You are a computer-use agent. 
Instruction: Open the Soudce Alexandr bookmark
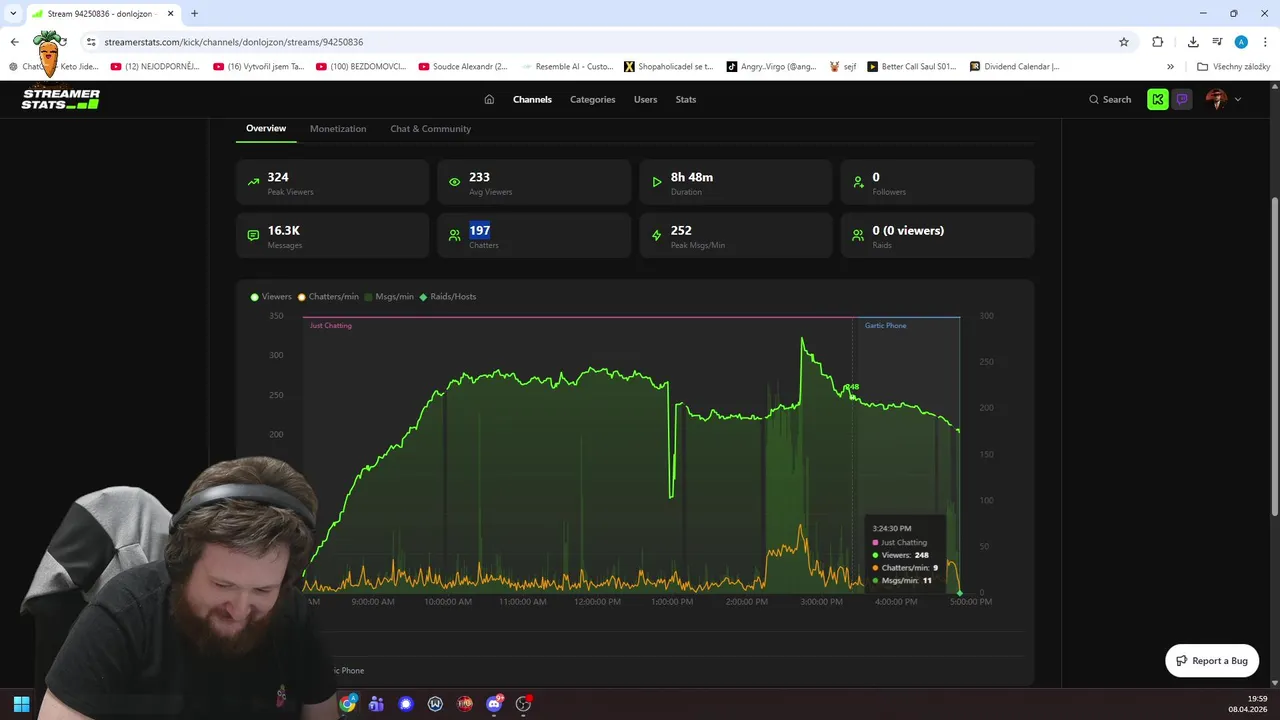(x=463, y=67)
